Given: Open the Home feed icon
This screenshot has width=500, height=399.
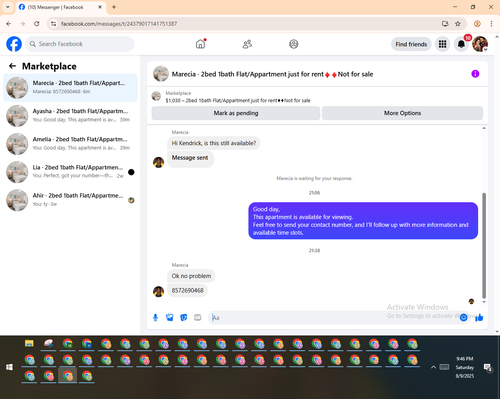Looking at the screenshot, I should click(x=200, y=44).
